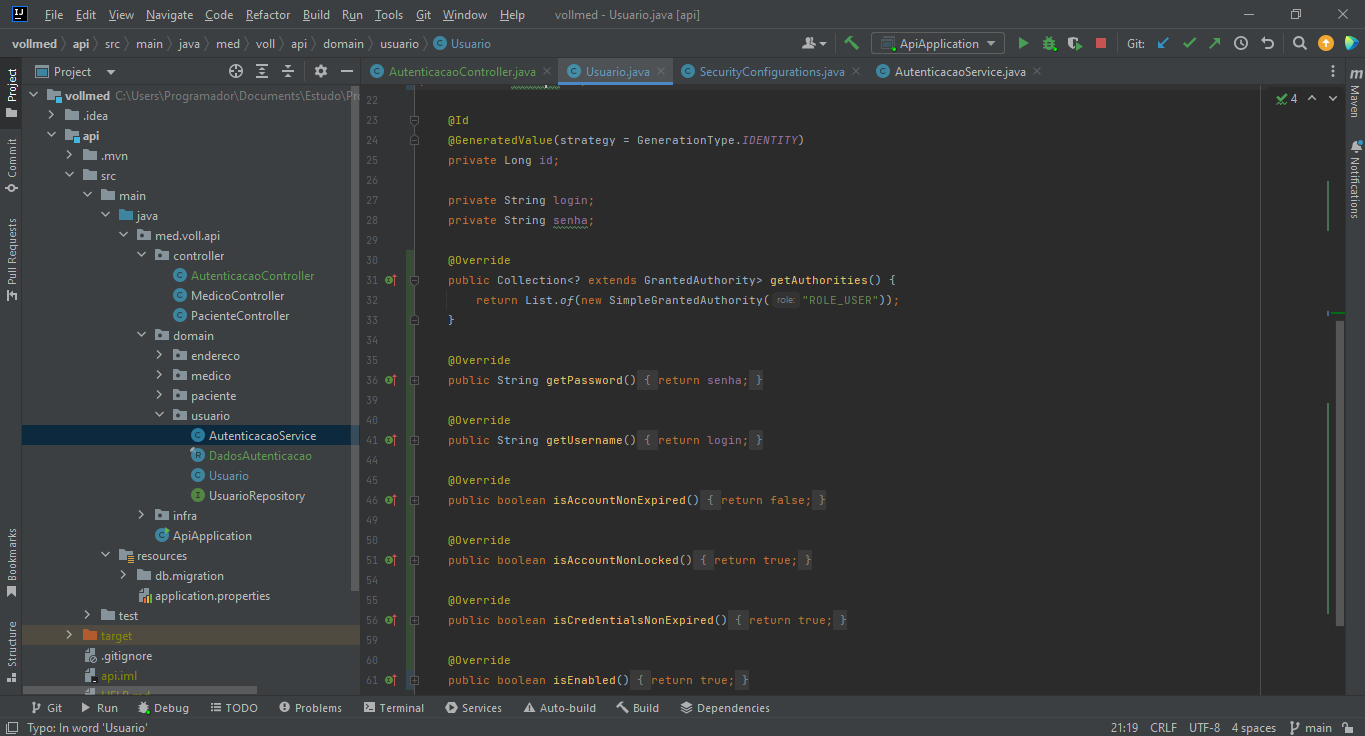Image resolution: width=1365 pixels, height=736 pixels.
Task: Click the Build project hammer icon
Action: point(851,43)
